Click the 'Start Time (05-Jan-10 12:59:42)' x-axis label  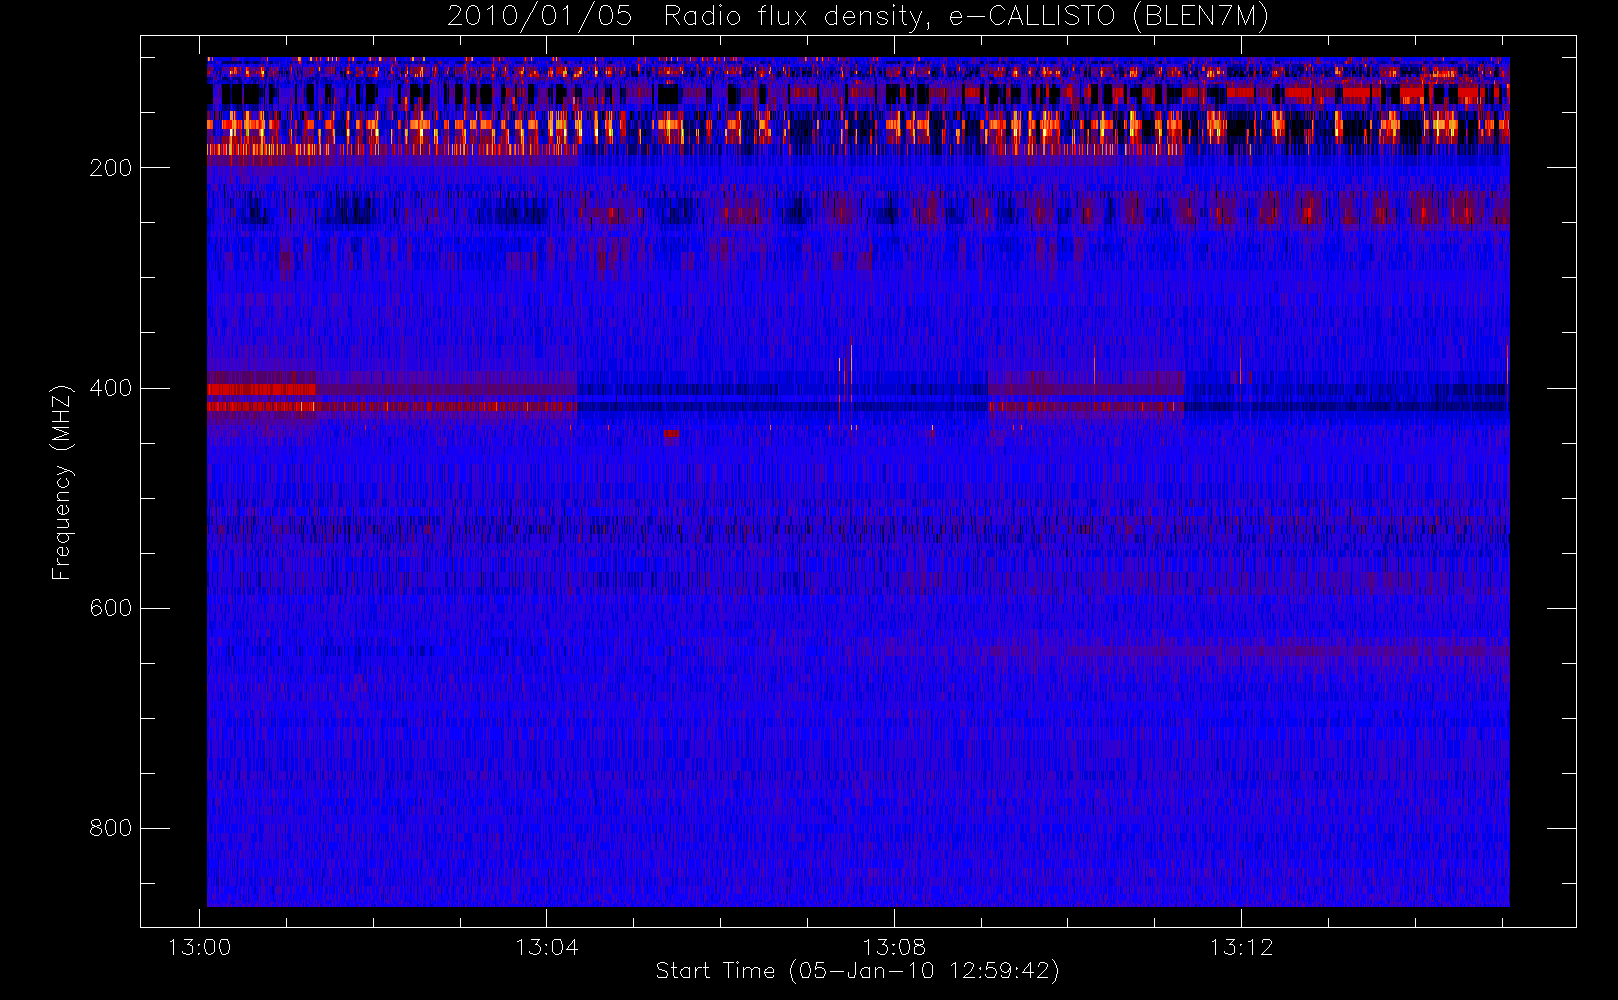[857, 971]
